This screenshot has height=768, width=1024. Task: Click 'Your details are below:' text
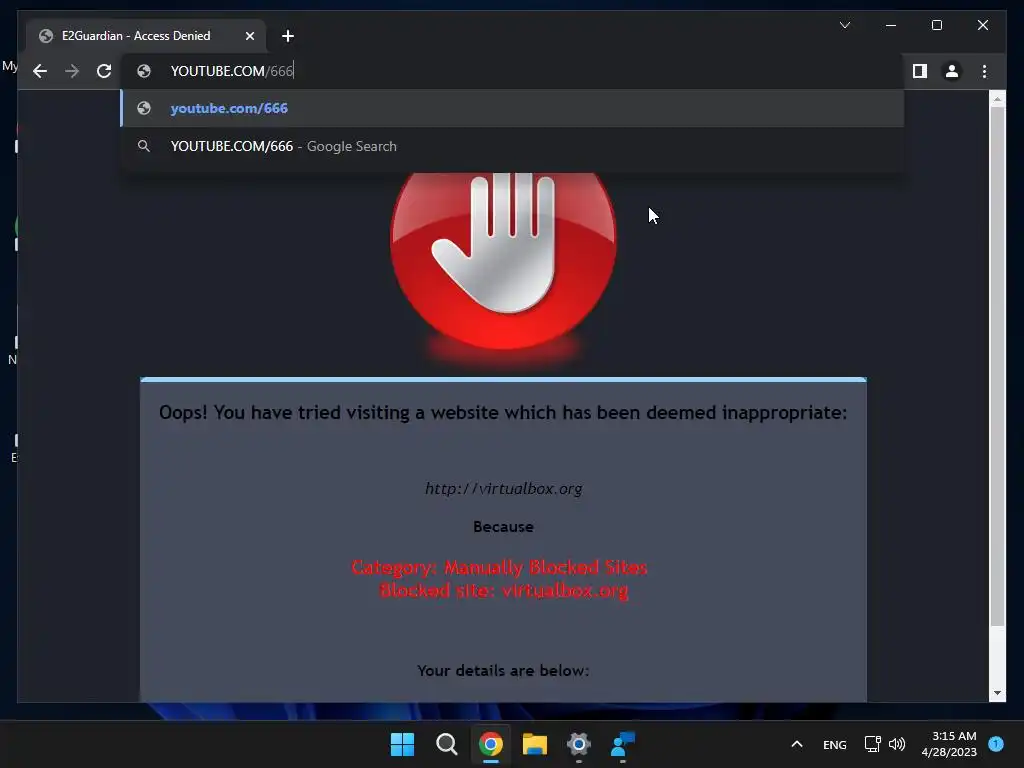(503, 671)
